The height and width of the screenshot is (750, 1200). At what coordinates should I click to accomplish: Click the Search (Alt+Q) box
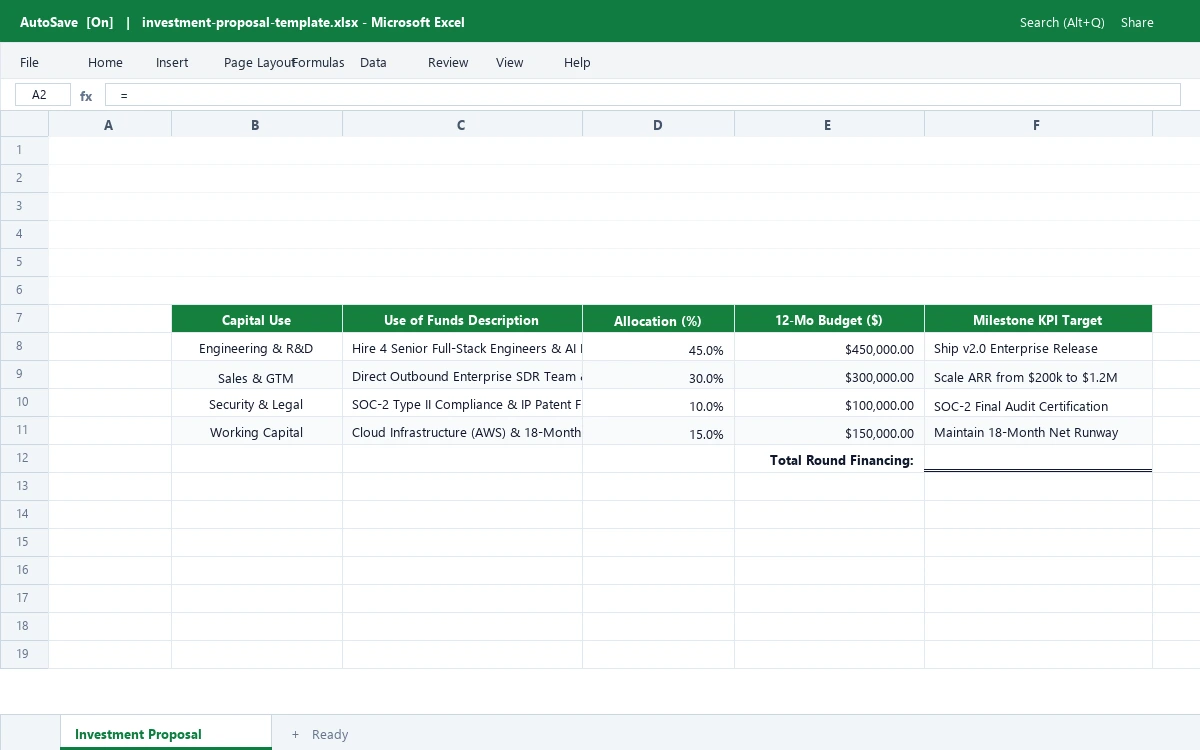1062,22
